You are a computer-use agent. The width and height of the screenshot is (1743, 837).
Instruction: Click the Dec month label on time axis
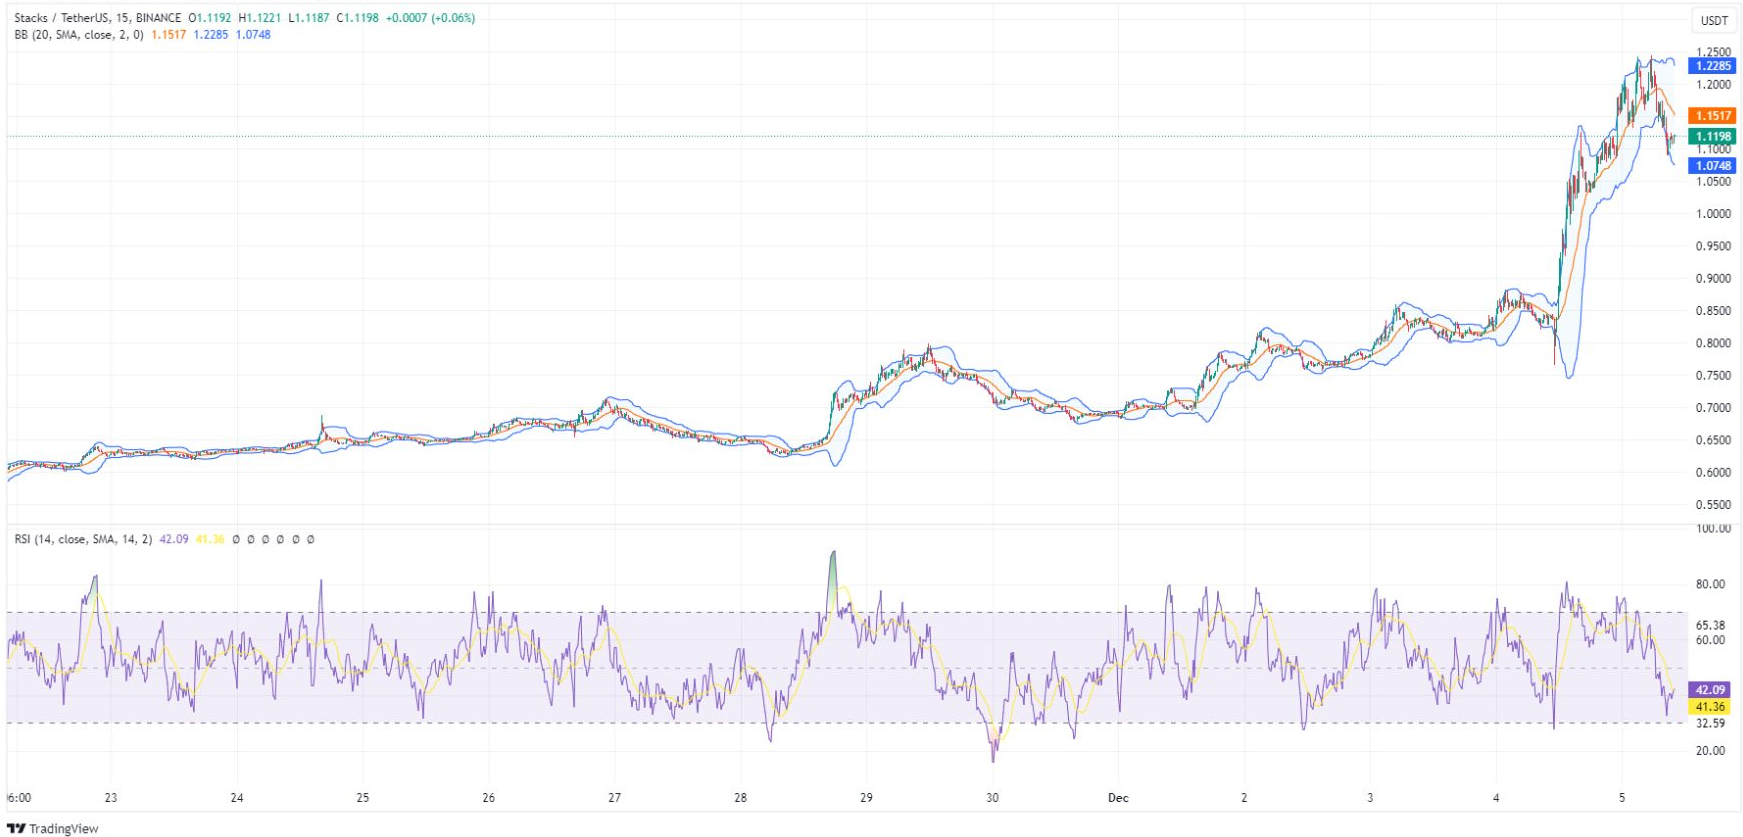coord(1118,798)
